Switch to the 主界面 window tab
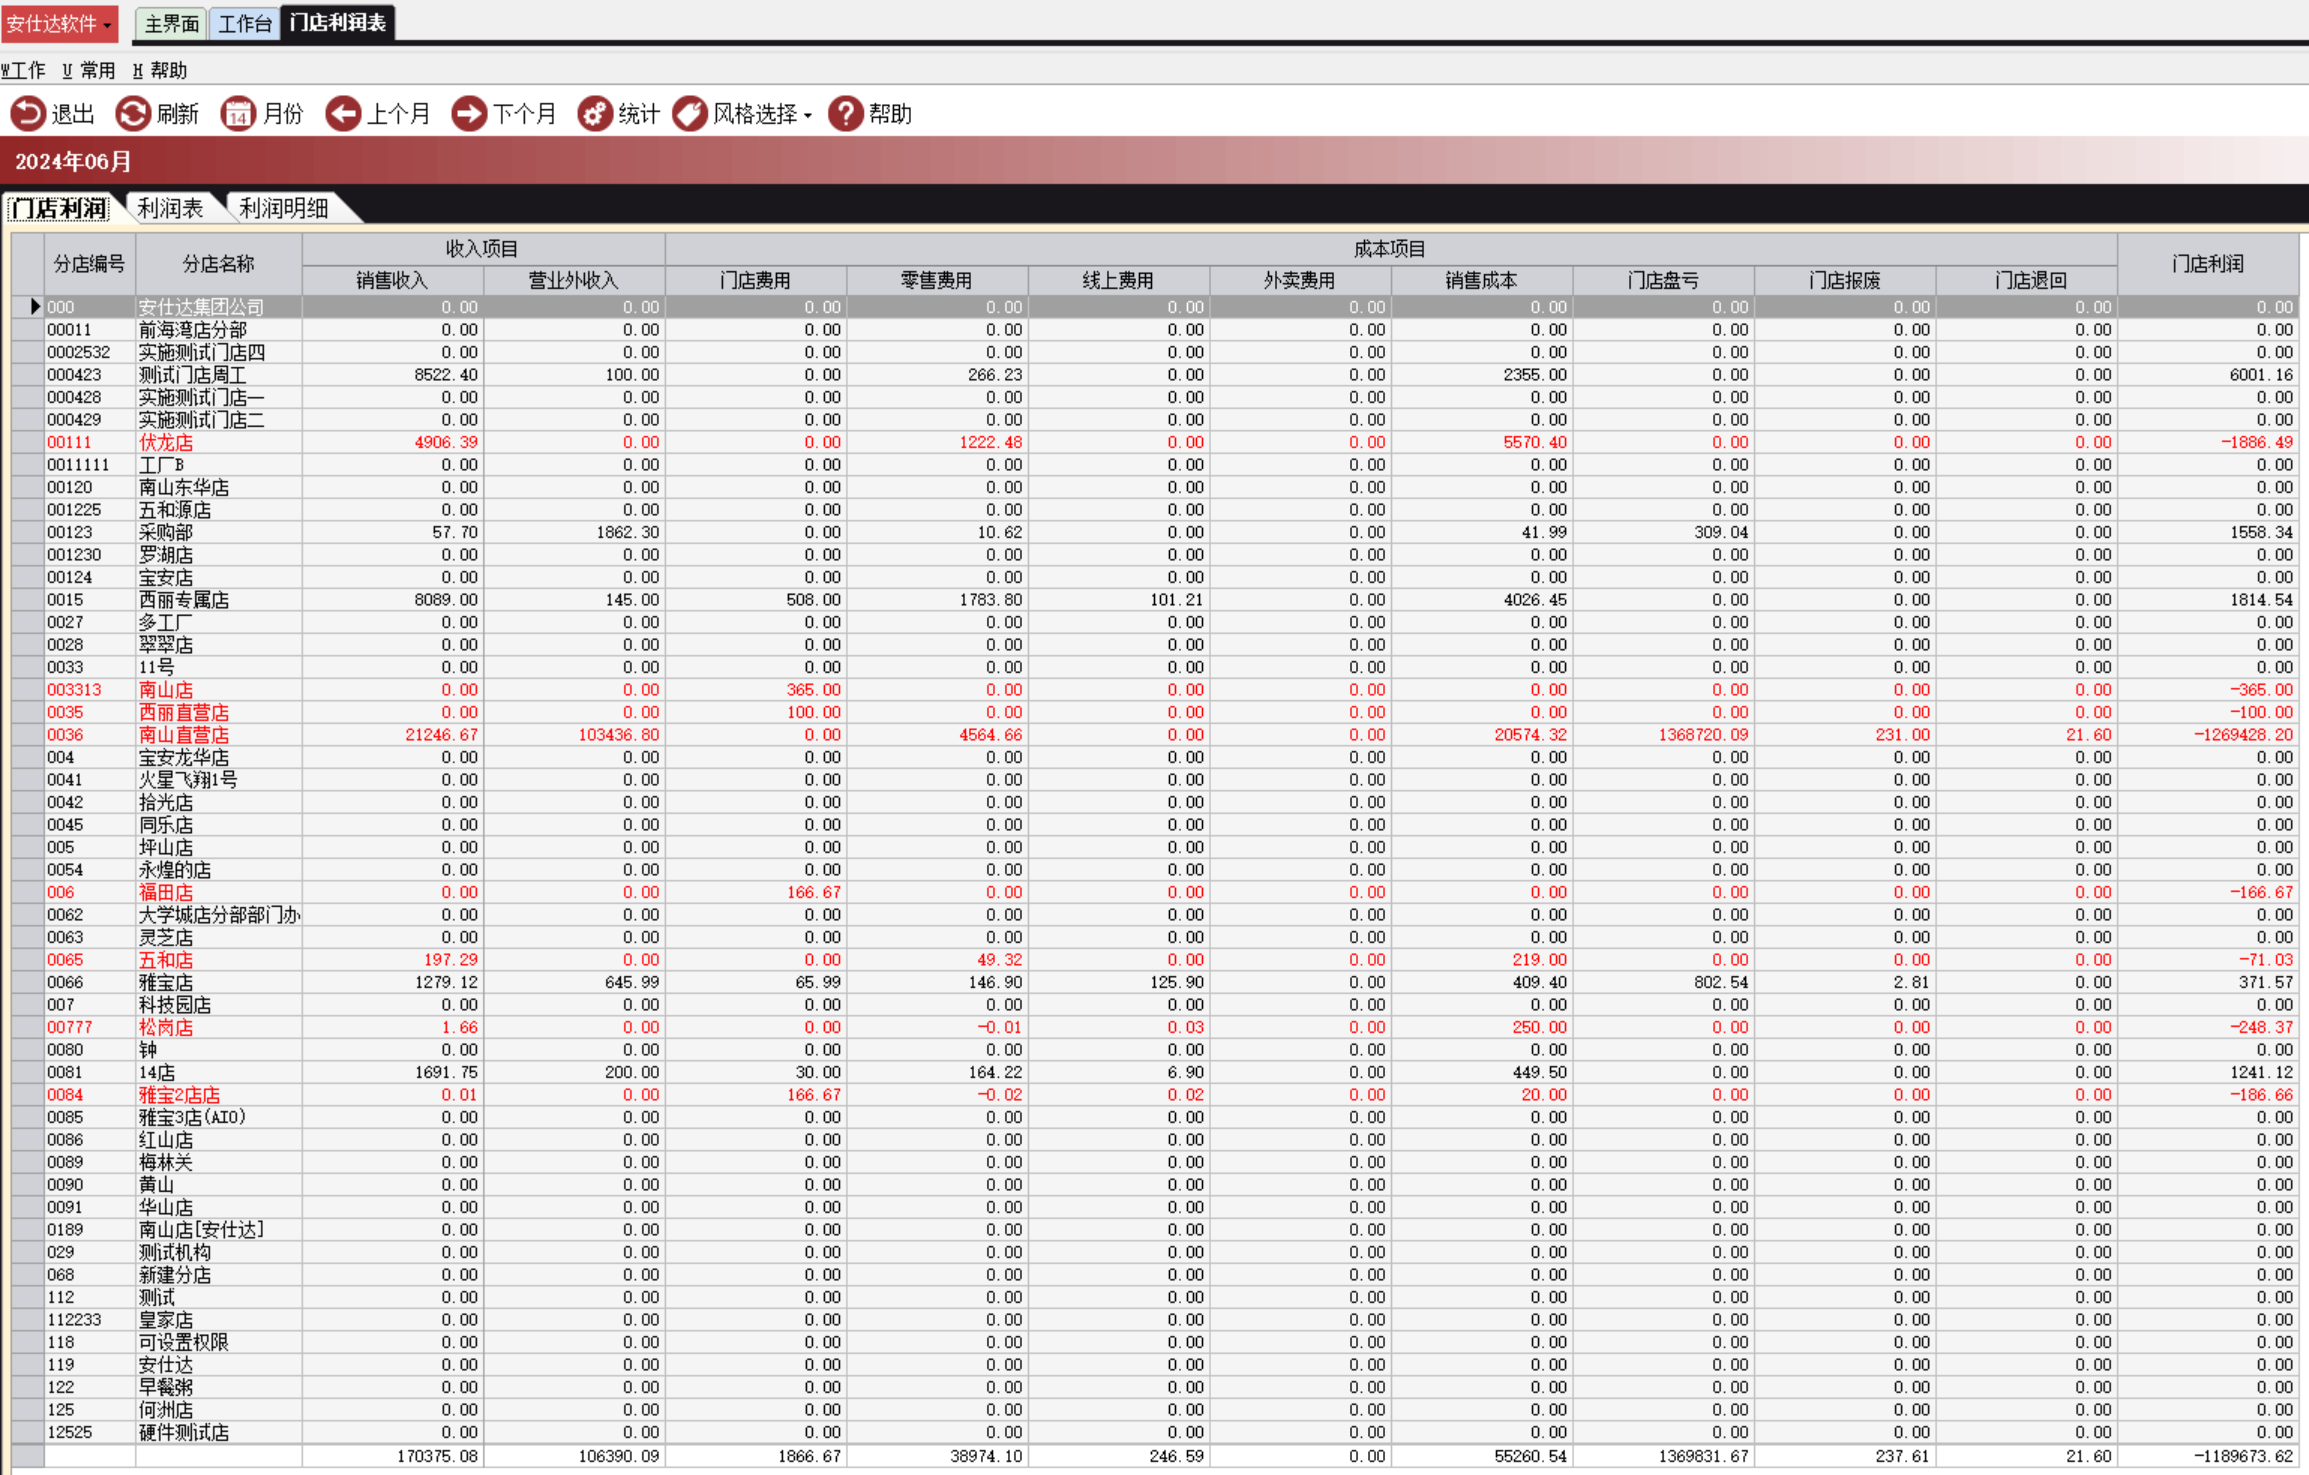This screenshot has width=2309, height=1475. tap(171, 24)
